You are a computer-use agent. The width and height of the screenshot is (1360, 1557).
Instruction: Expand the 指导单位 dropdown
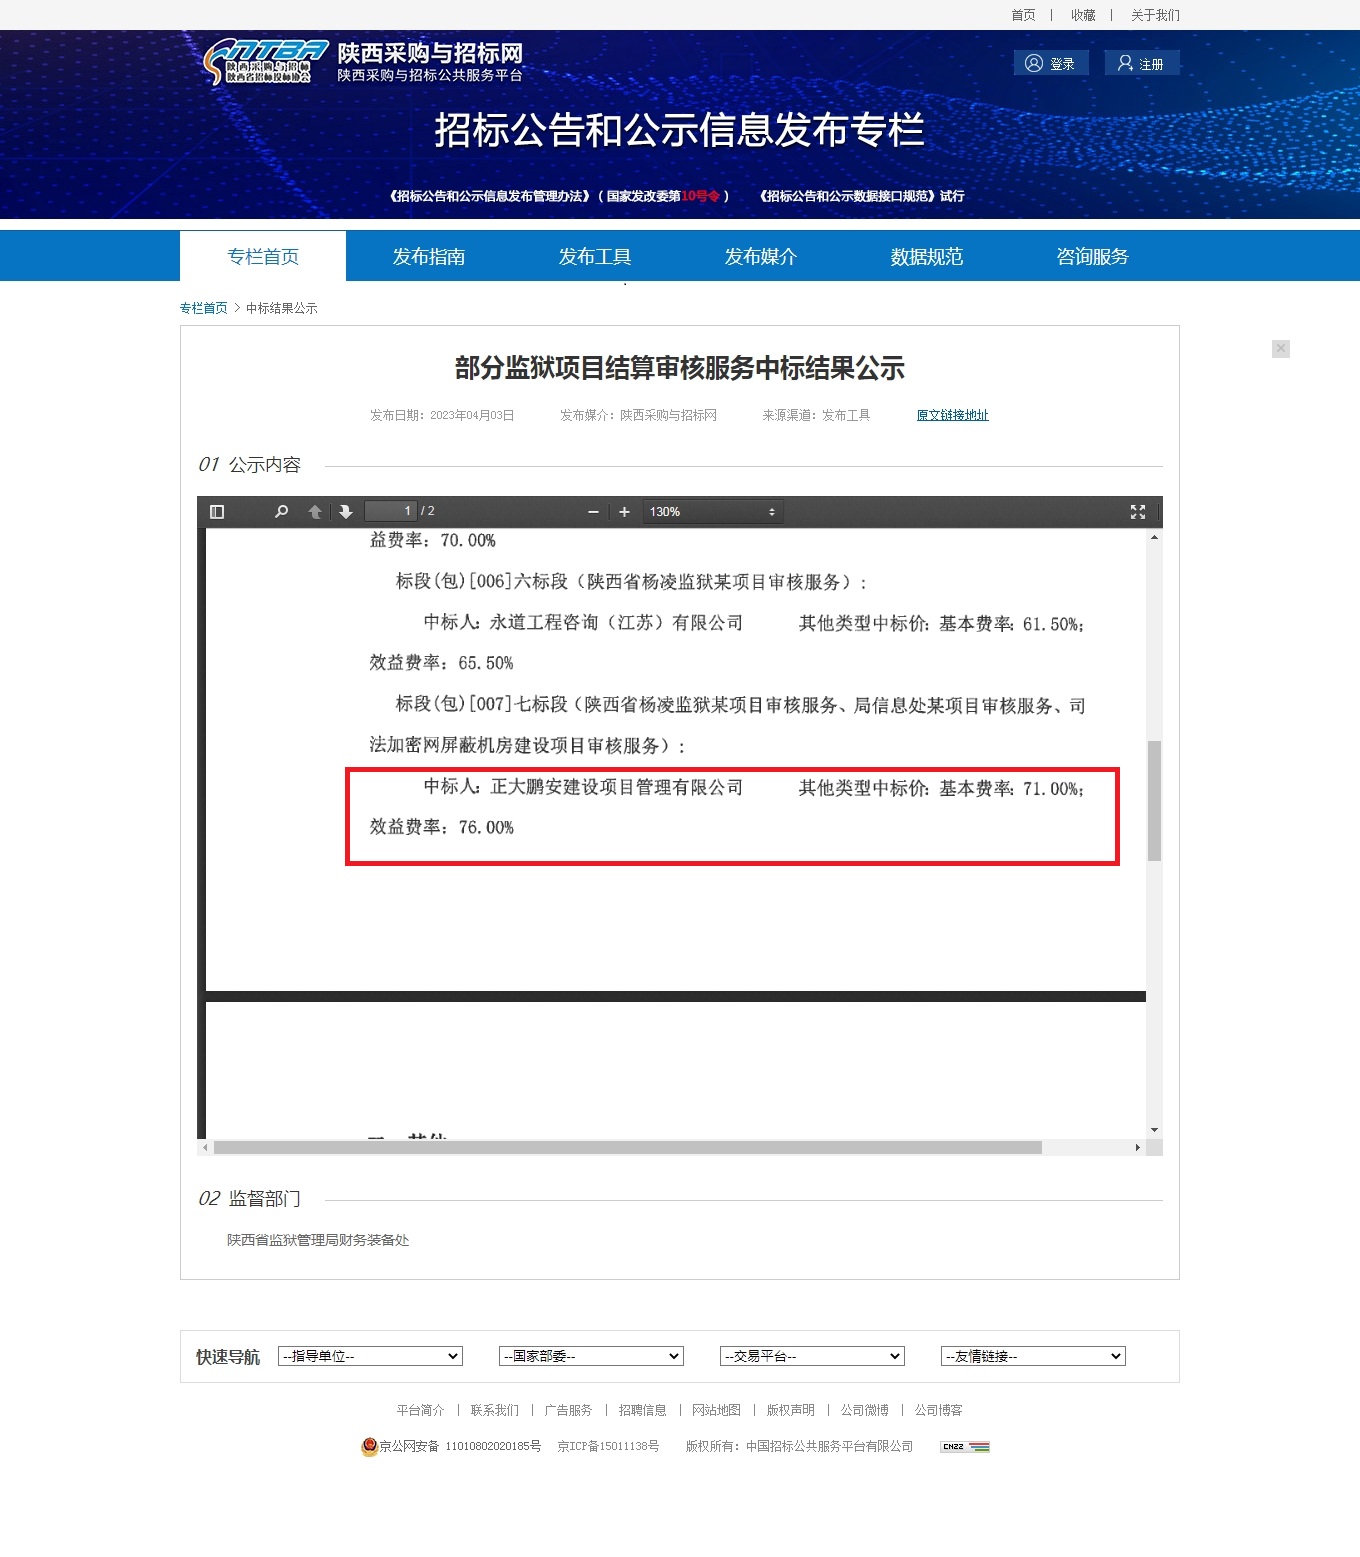click(370, 1356)
